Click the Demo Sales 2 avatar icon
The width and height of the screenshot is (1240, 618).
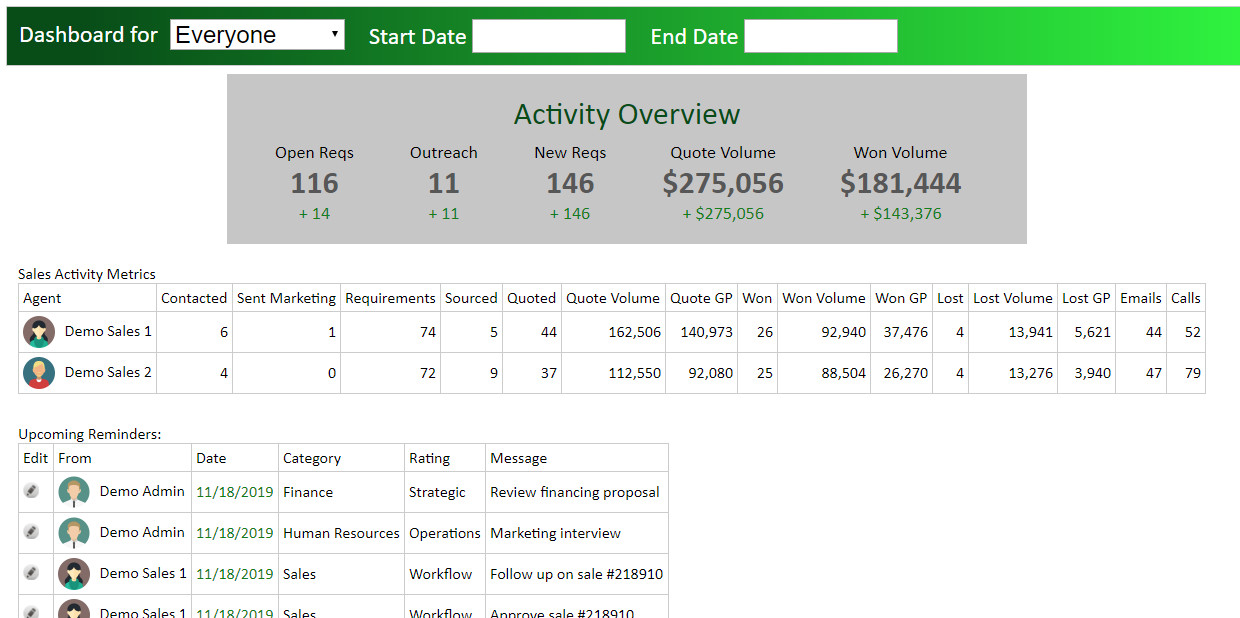(x=38, y=372)
